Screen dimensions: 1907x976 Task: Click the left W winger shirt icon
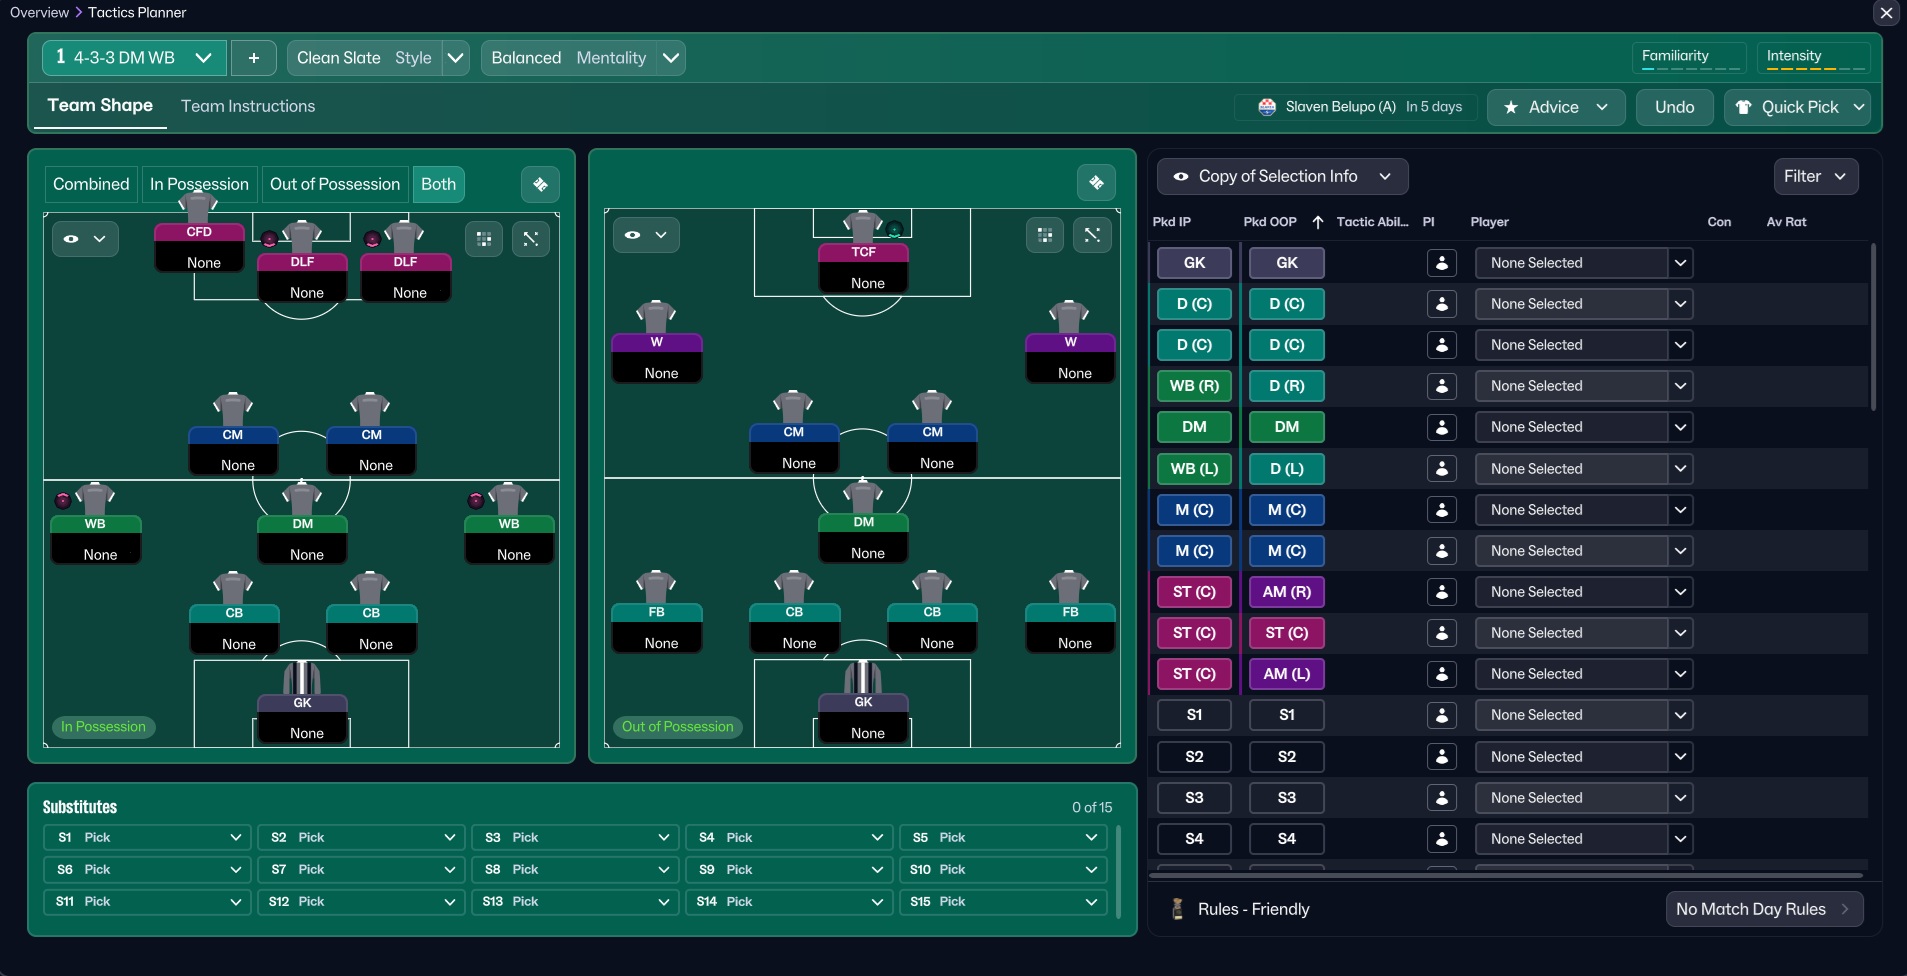click(x=656, y=317)
